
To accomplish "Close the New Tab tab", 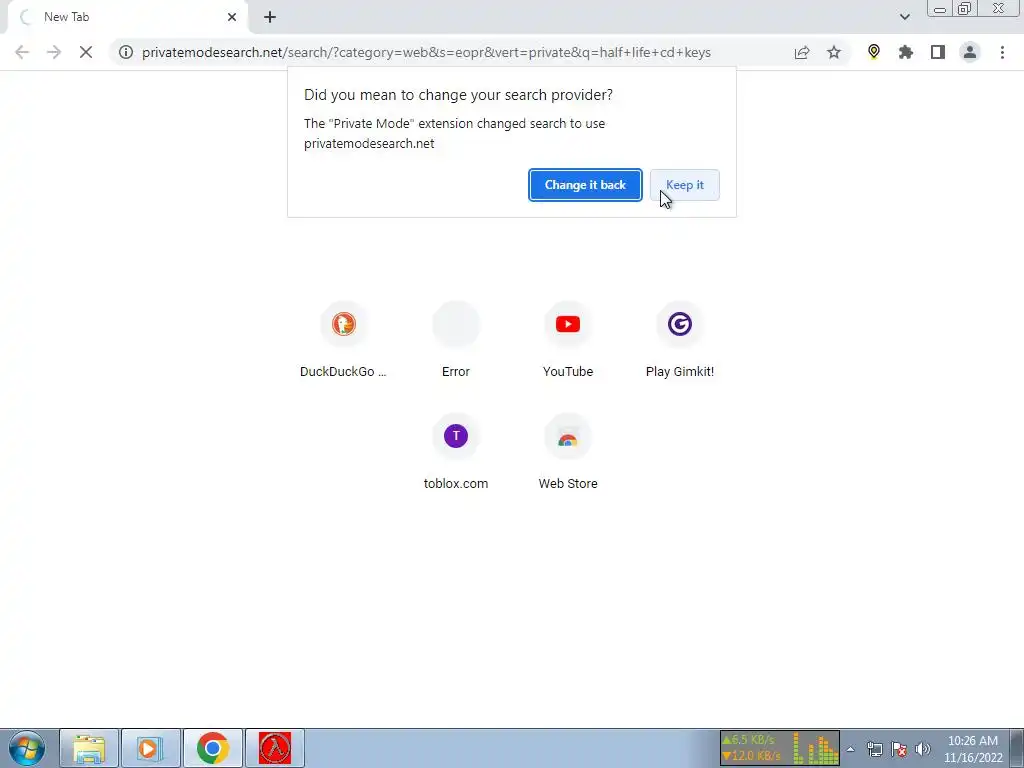I will pos(232,17).
